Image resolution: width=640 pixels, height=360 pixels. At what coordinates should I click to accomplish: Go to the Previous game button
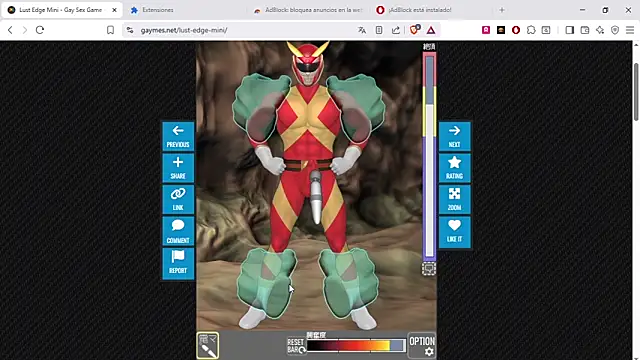tap(178, 136)
